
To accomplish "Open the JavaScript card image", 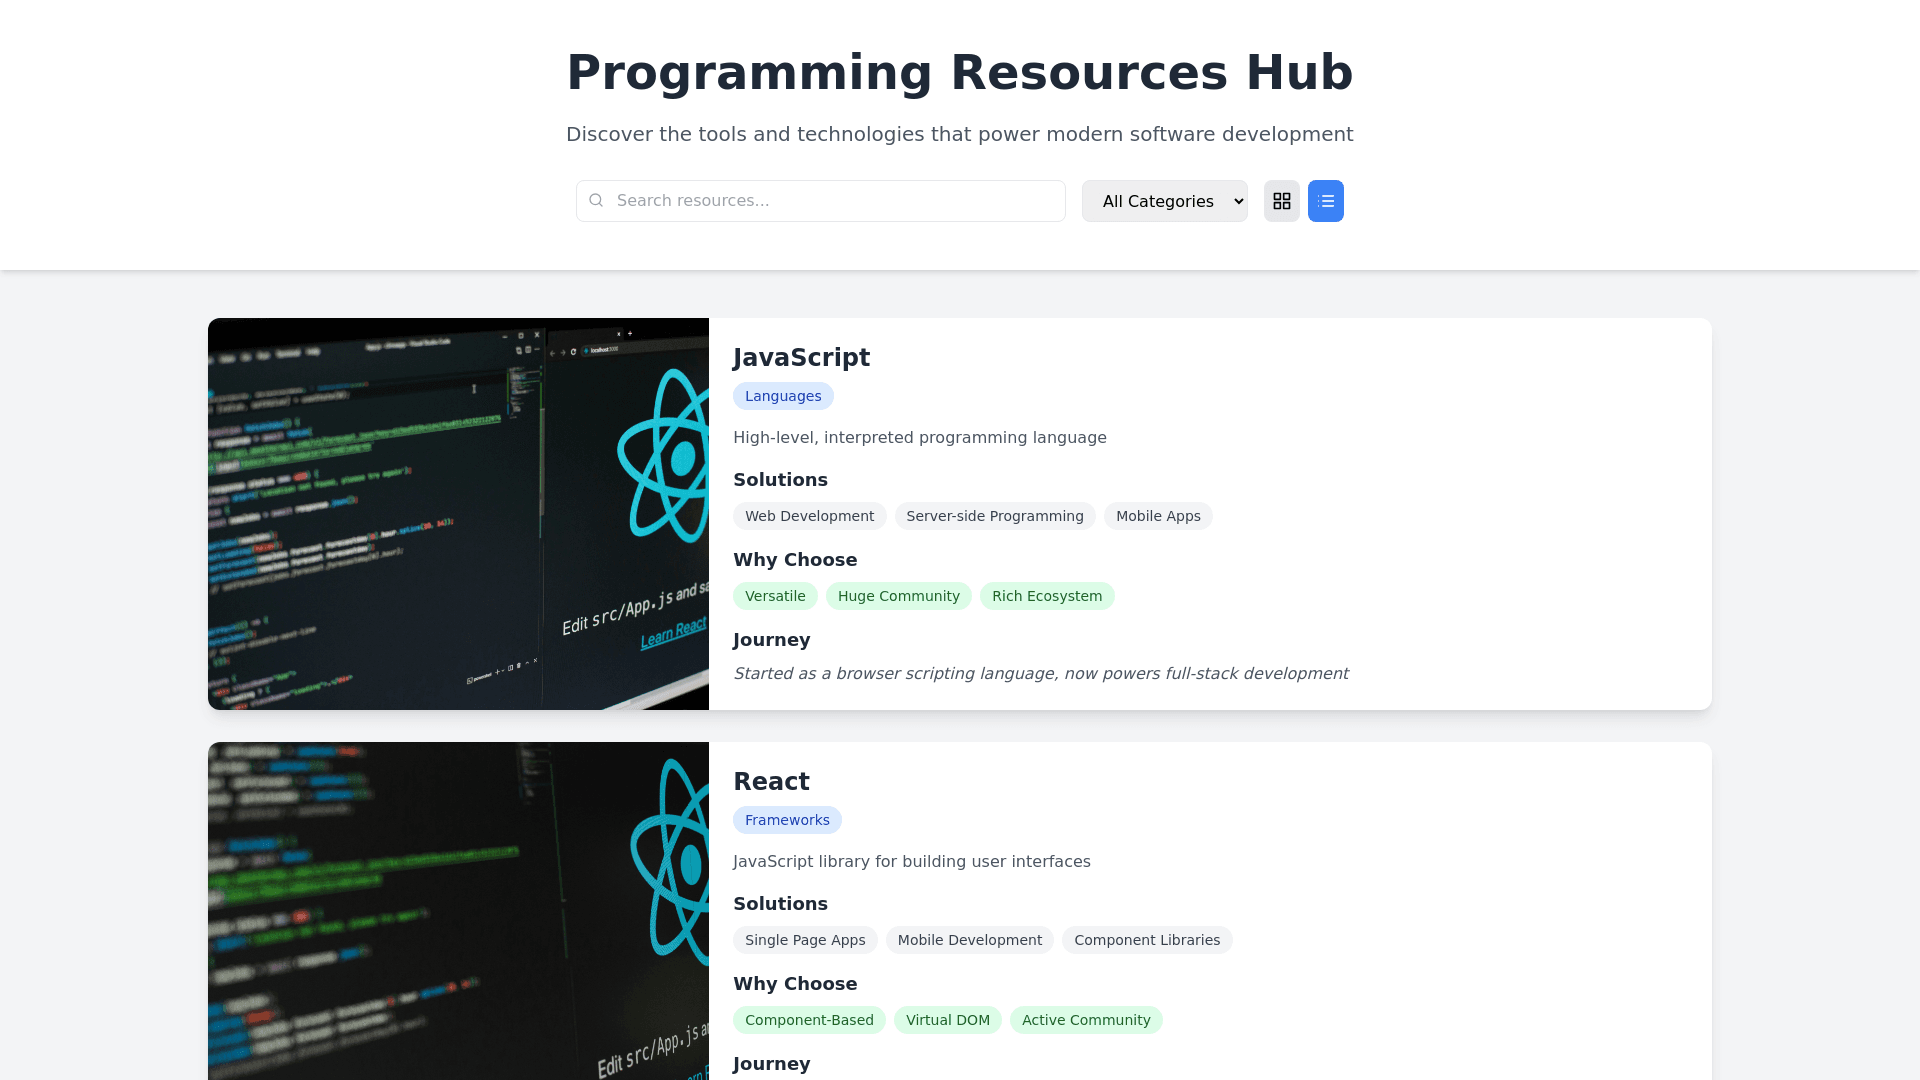I will click(x=458, y=514).
